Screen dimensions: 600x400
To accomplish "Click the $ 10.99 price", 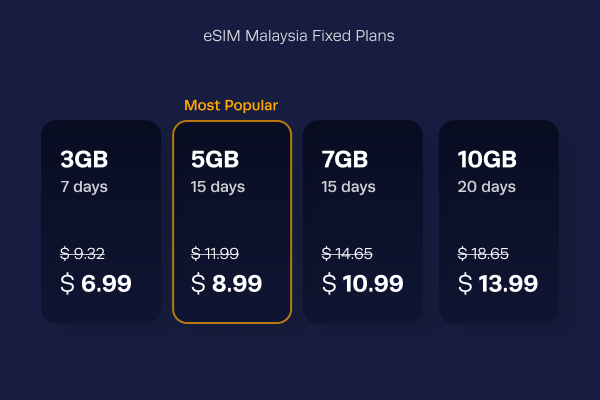I will pyautogui.click(x=362, y=284).
